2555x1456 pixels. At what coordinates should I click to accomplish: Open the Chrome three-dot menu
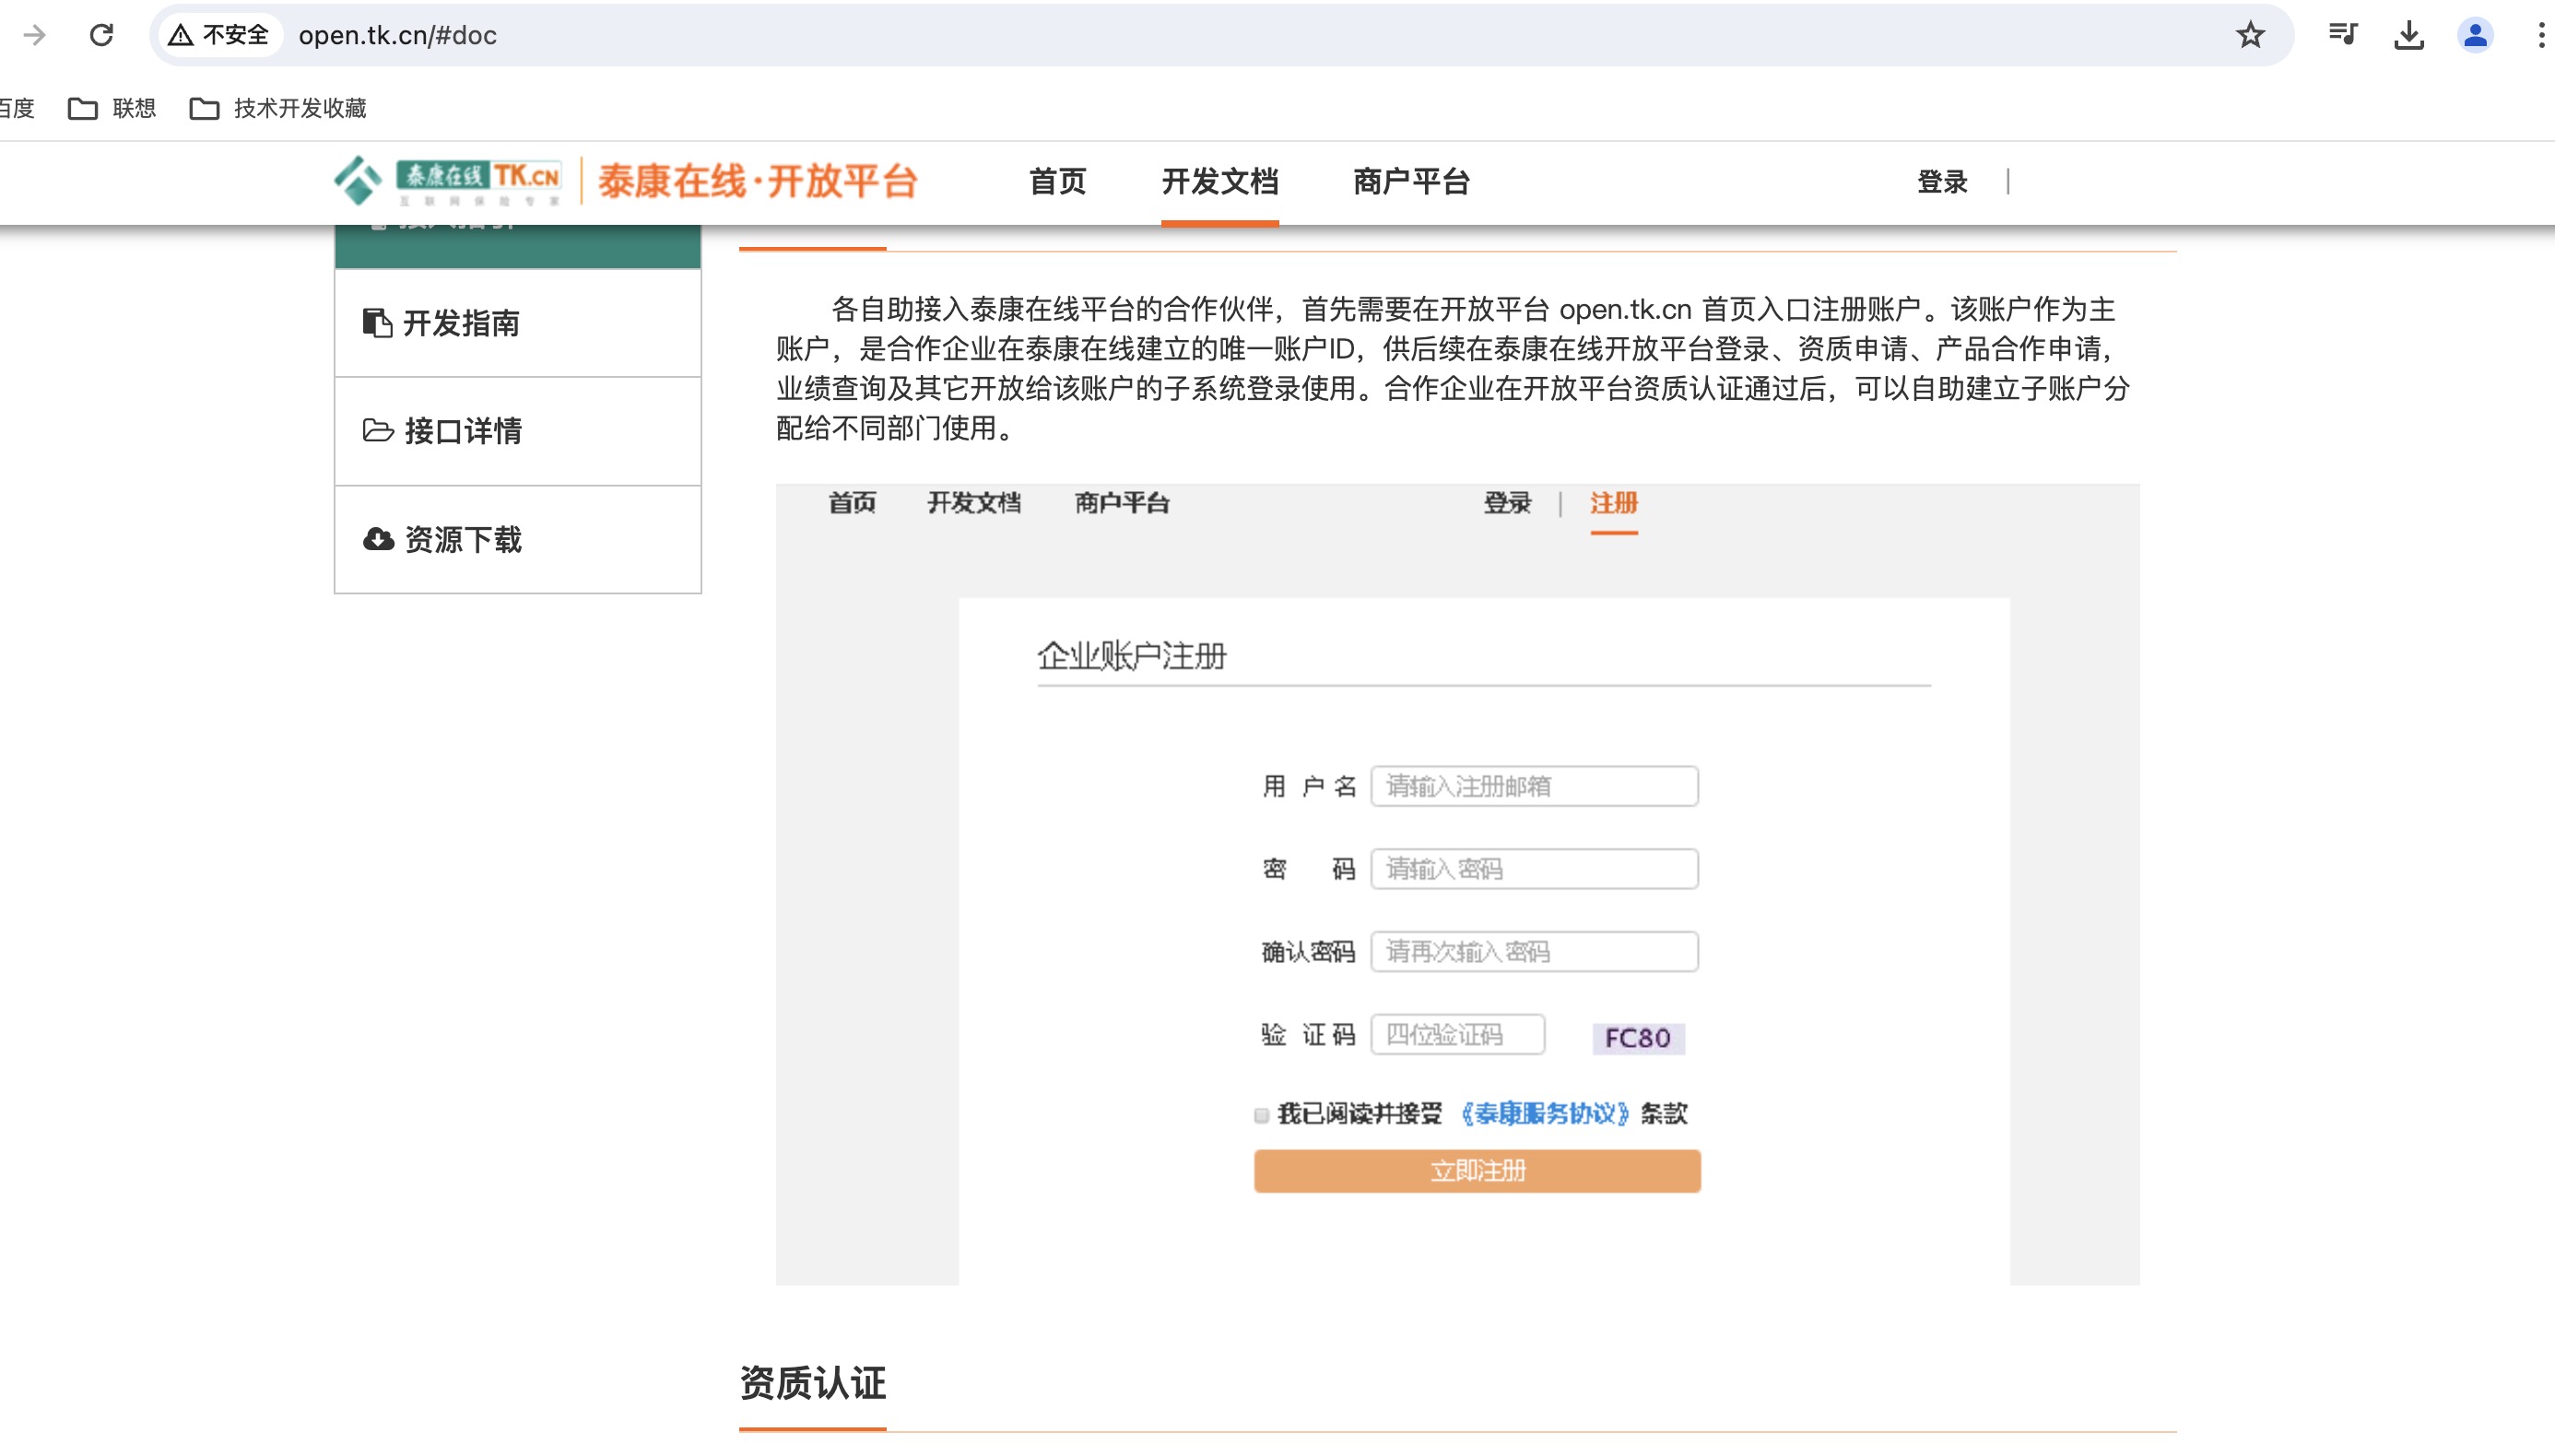(2540, 35)
